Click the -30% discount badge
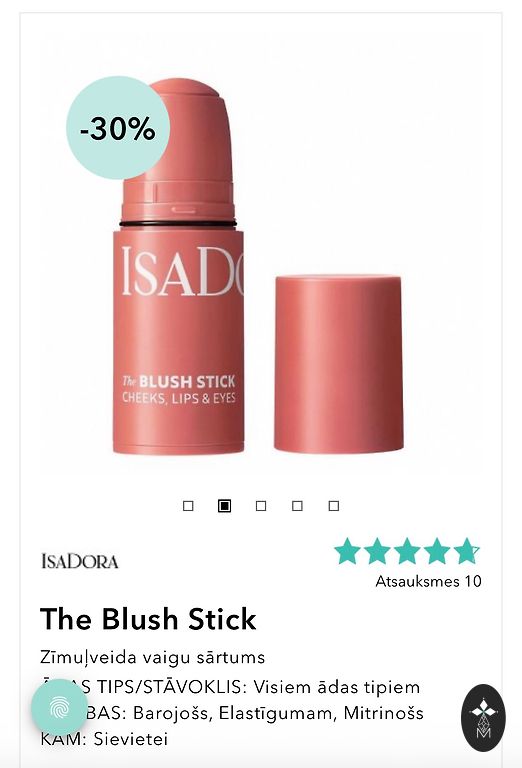The height and width of the screenshot is (768, 522). pos(118,128)
